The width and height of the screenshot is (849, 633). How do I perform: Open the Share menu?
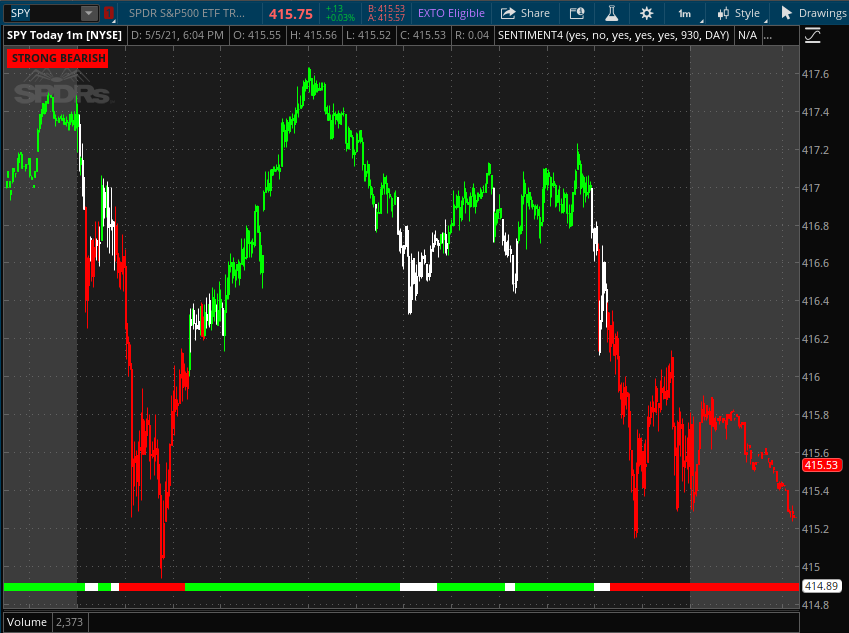[525, 13]
